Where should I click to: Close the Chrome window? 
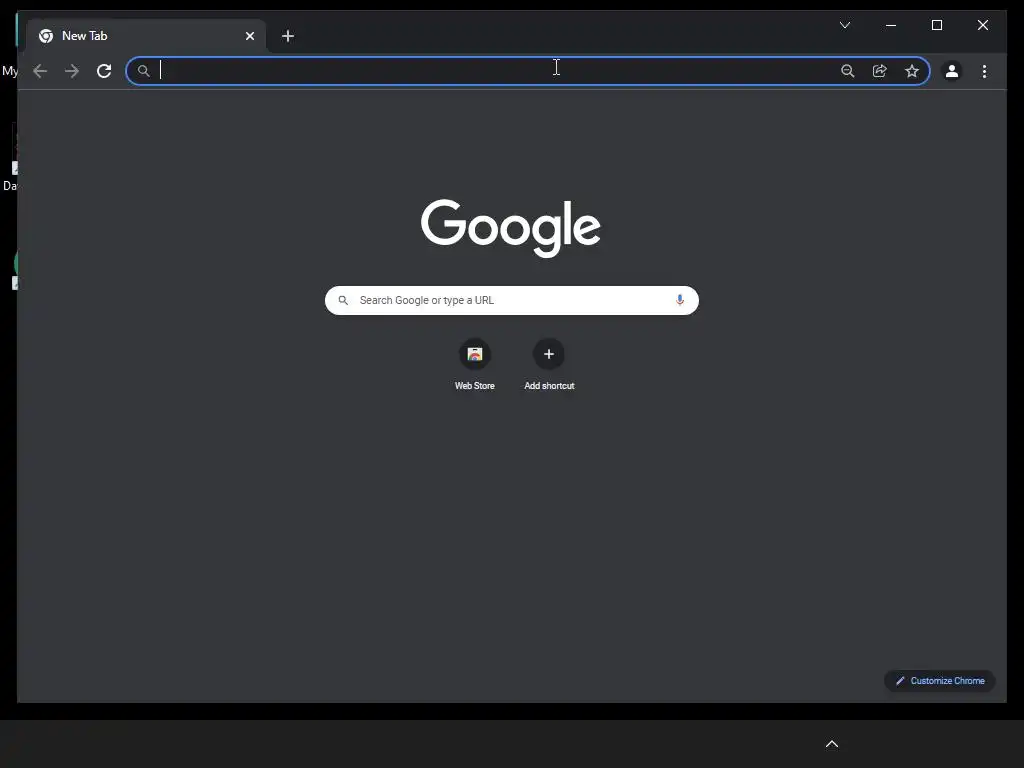point(983,25)
